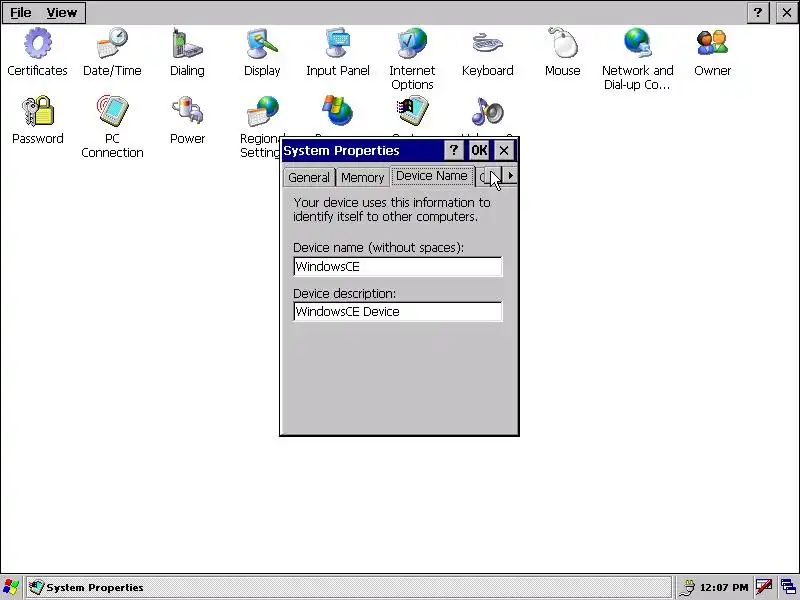This screenshot has width=800, height=600.
Task: Click OK in System Properties dialog
Action: [479, 151]
